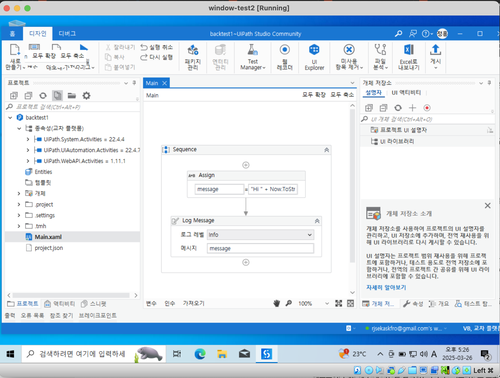Open Analyze File (파일 분석) menu
Image resolution: width=500 pixels, height=378 pixels.
(380, 57)
